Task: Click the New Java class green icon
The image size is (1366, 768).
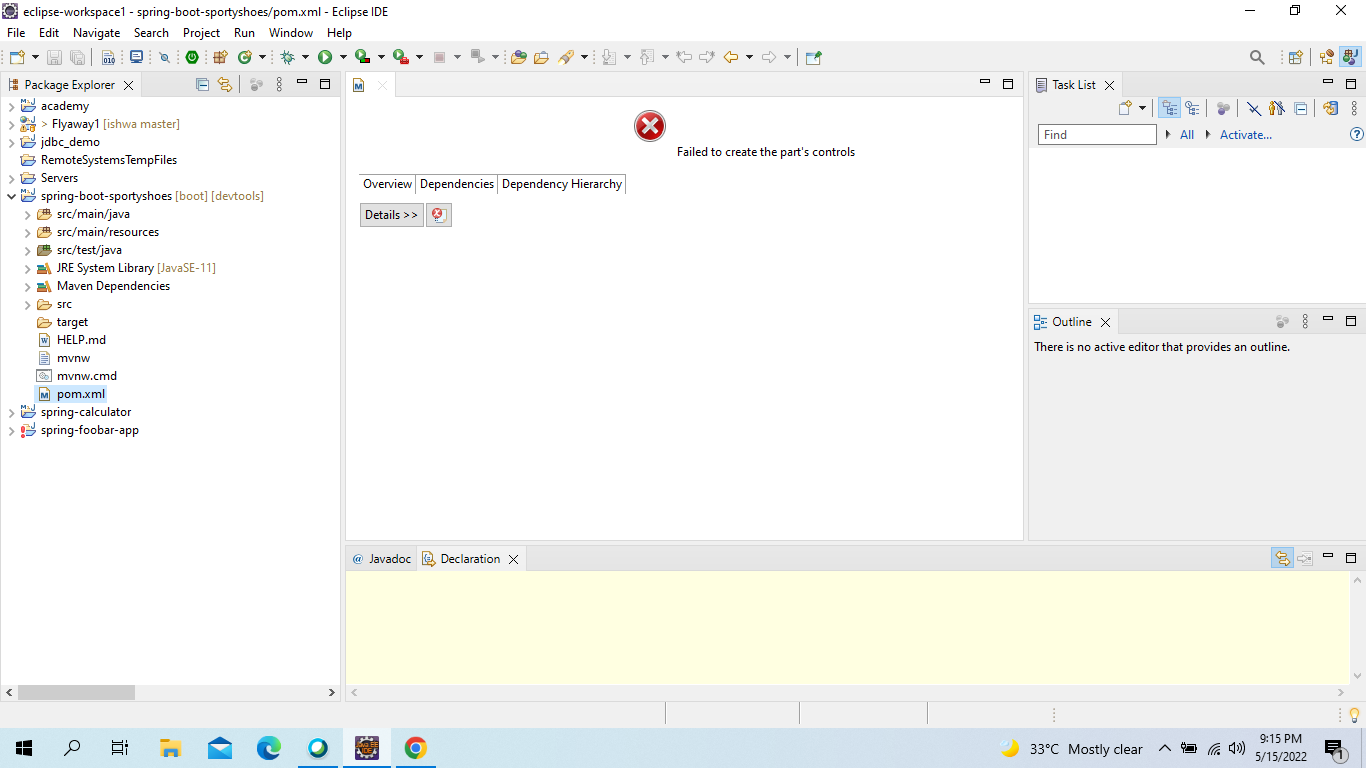Action: coord(244,57)
